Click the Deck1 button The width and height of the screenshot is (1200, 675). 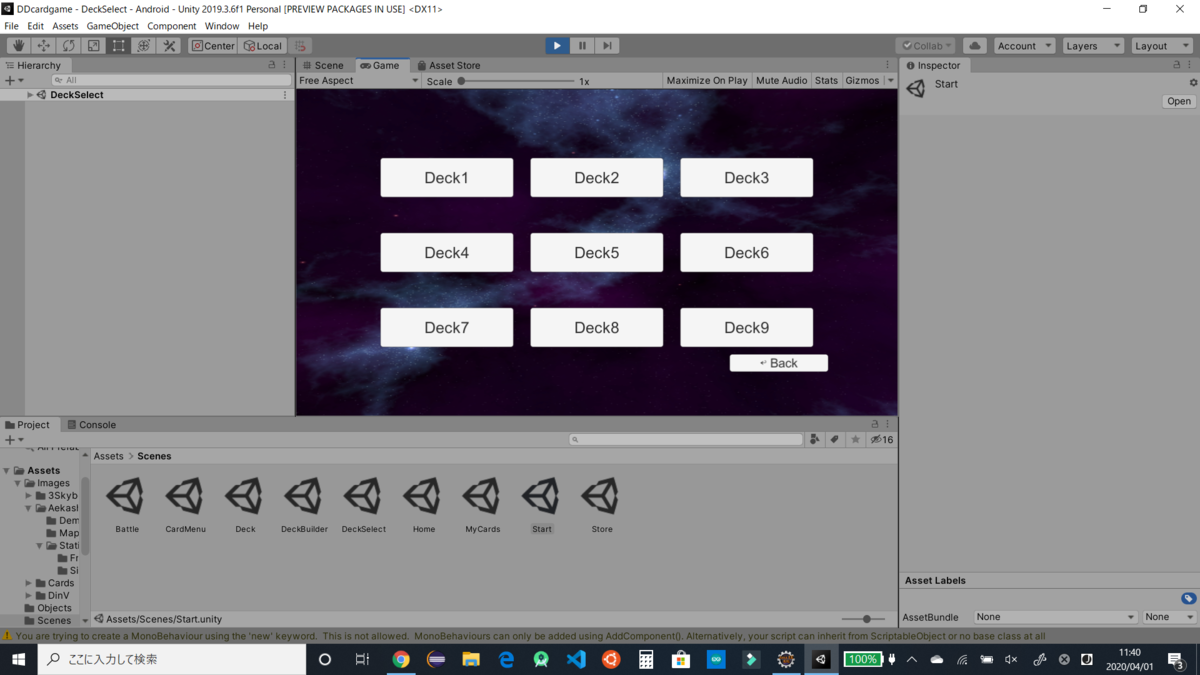[x=446, y=178]
